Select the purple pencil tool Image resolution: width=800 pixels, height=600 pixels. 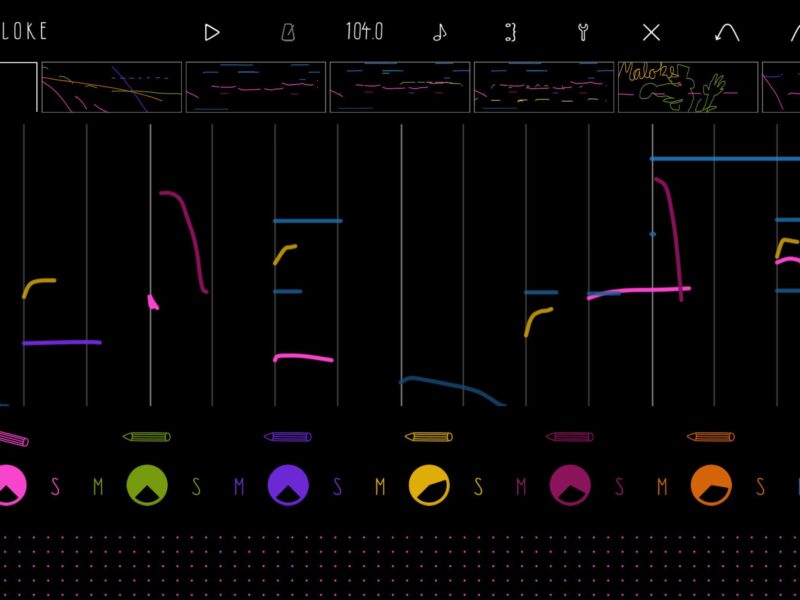tap(288, 437)
